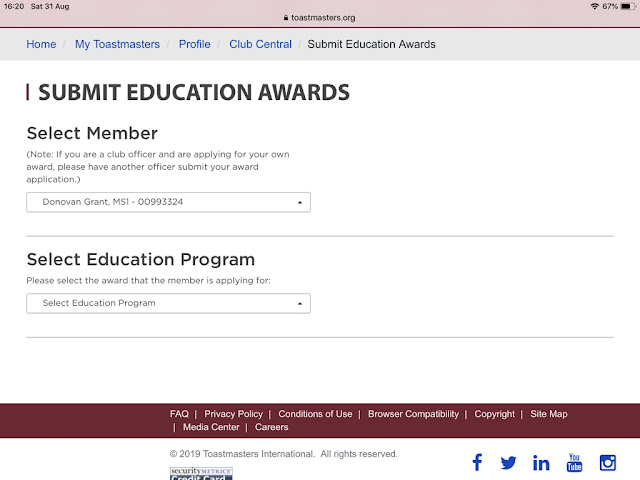Expand the Donovan Grant member dropdown
This screenshot has height=480, width=640.
(168, 202)
